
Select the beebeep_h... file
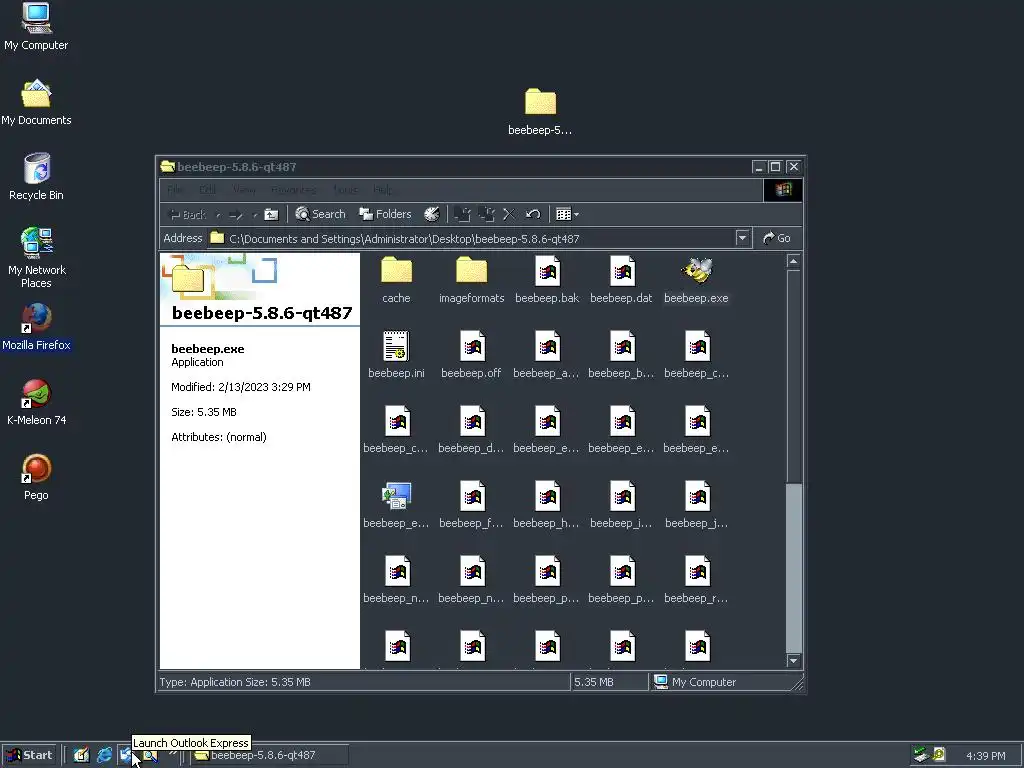point(547,505)
